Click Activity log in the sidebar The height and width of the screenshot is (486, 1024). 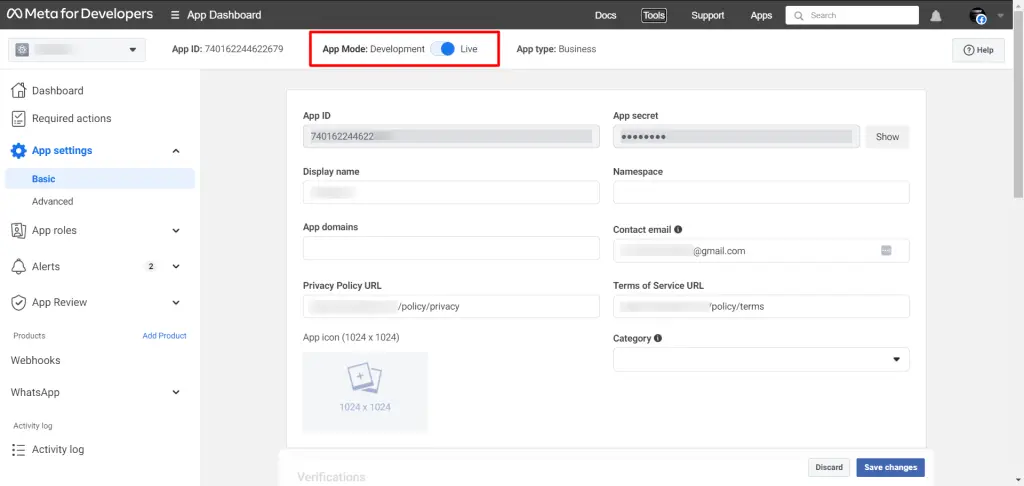57,449
